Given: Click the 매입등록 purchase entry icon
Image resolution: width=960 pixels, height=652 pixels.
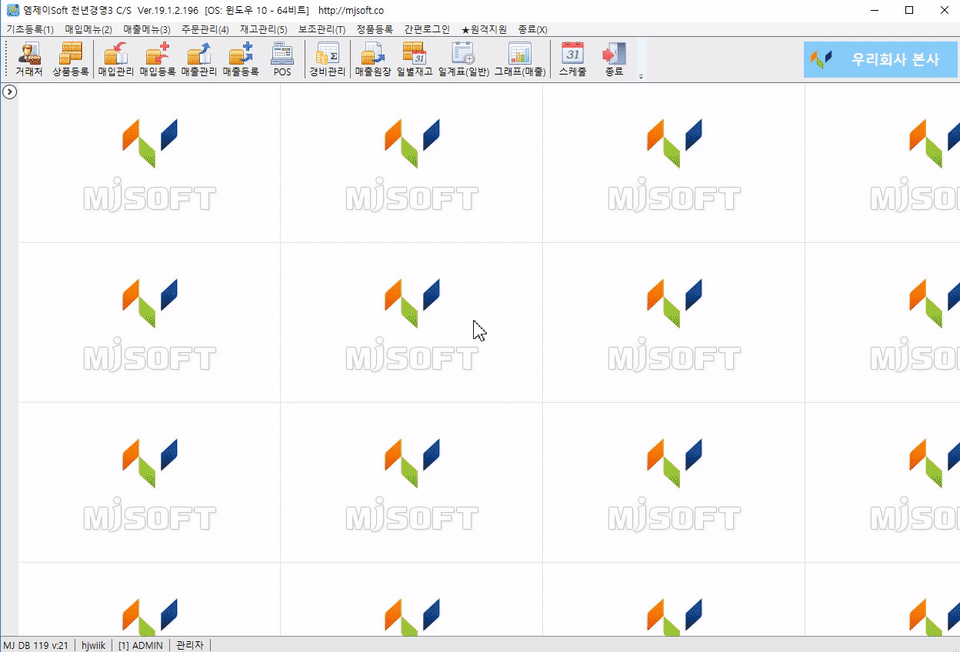Looking at the screenshot, I should coord(157,59).
